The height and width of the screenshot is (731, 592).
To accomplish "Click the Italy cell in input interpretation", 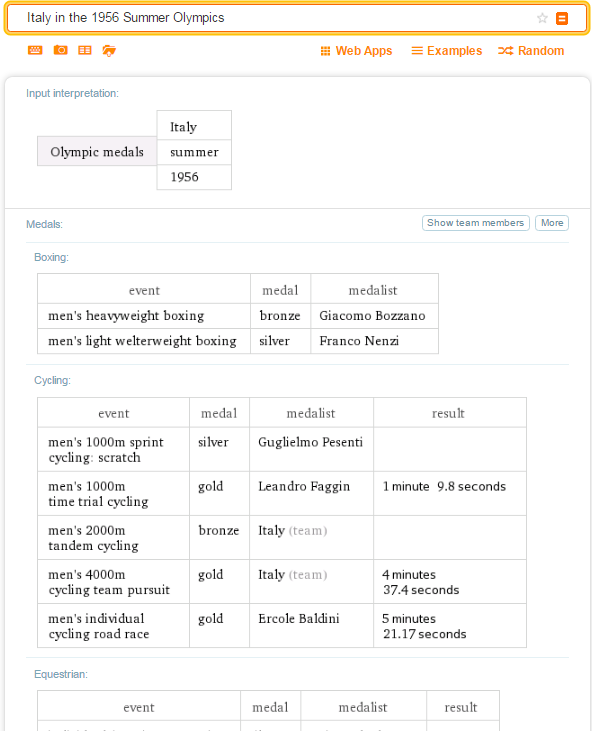I will click(x=194, y=127).
